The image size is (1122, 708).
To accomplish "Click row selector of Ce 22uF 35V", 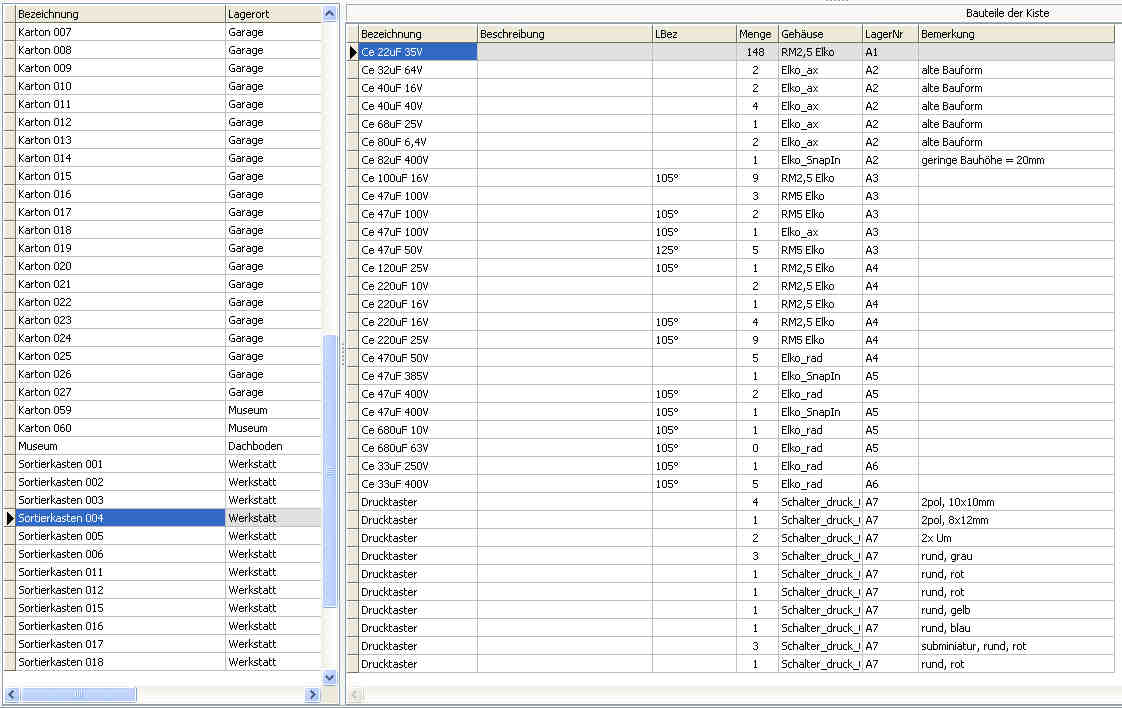I will click(x=353, y=52).
